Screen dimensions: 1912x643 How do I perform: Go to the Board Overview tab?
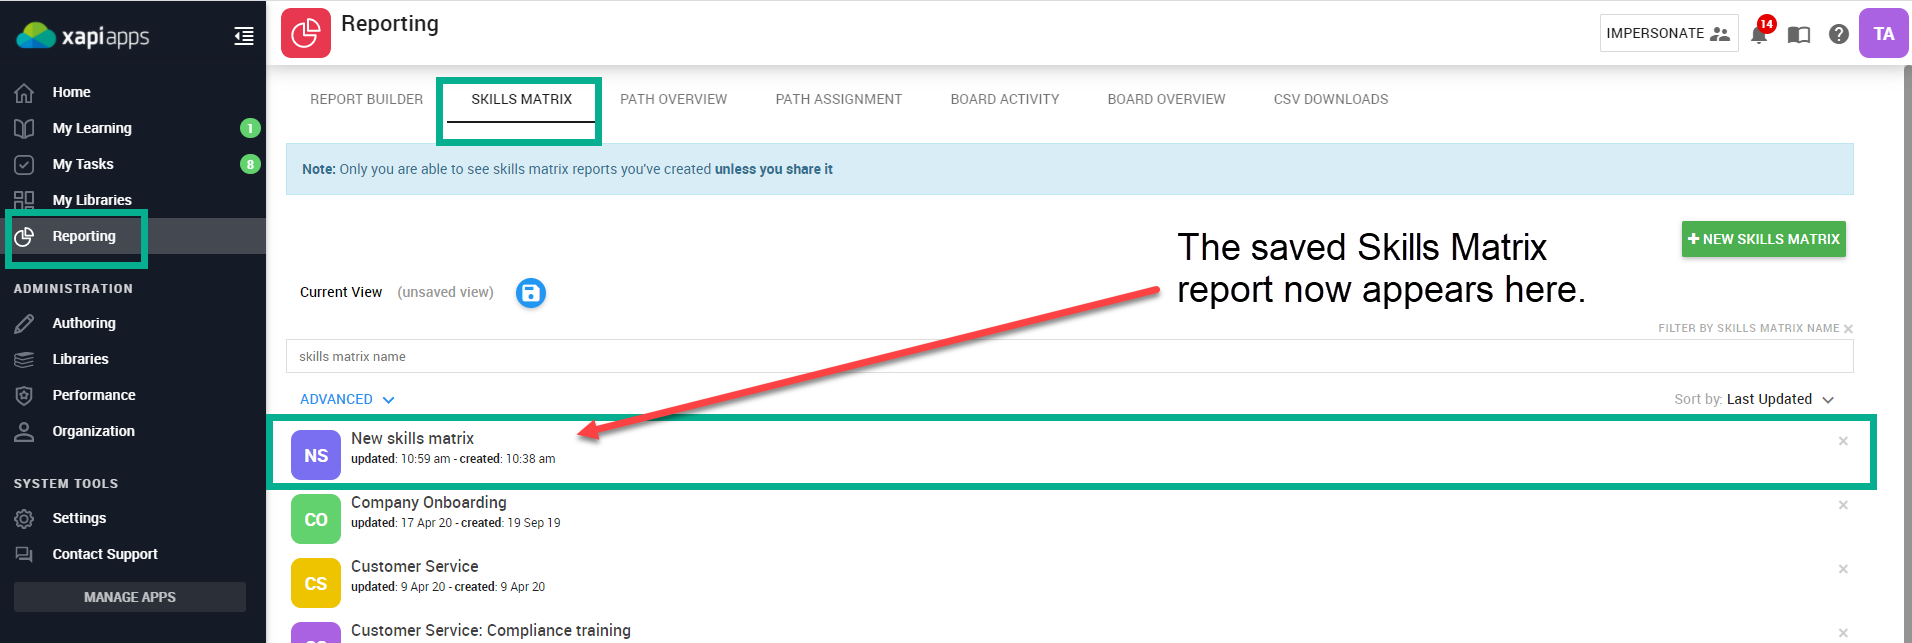1166,99
